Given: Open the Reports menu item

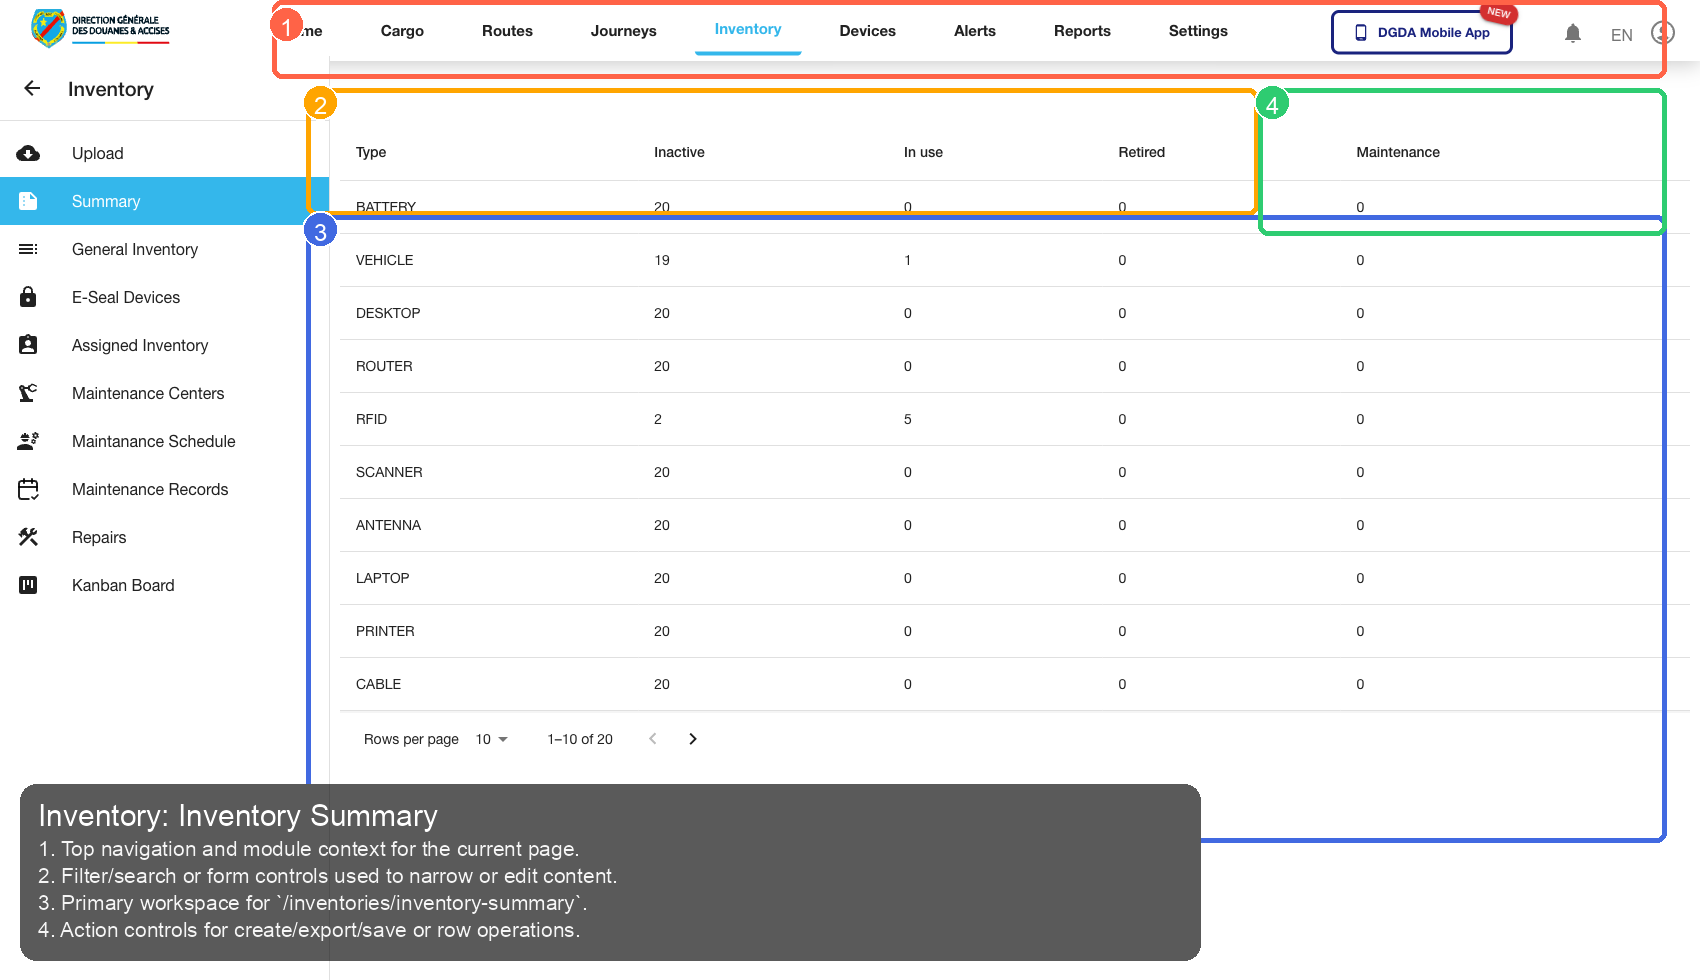Looking at the screenshot, I should (x=1082, y=31).
